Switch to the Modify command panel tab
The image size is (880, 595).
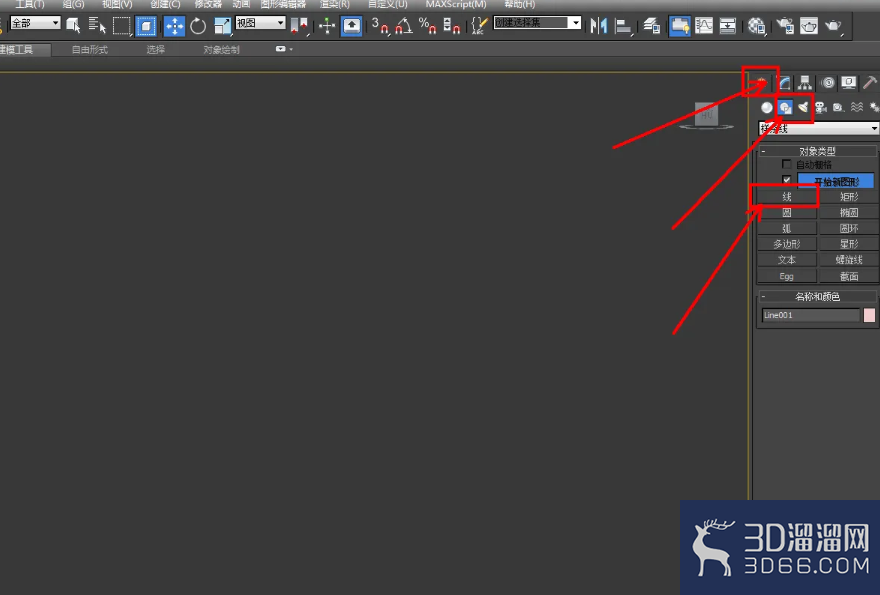pos(784,83)
